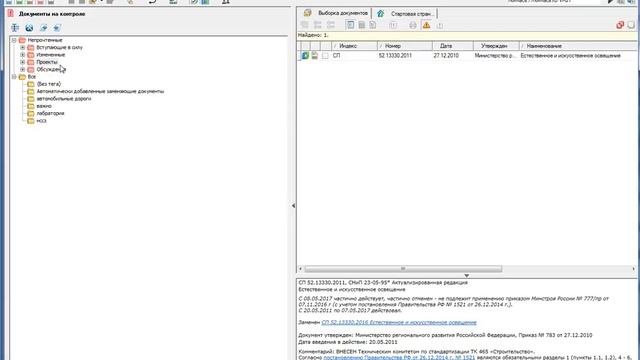Tick the checkbox in the СП 52.13330.2011 row
Screen dimensions: 640x360
pos(325,56)
